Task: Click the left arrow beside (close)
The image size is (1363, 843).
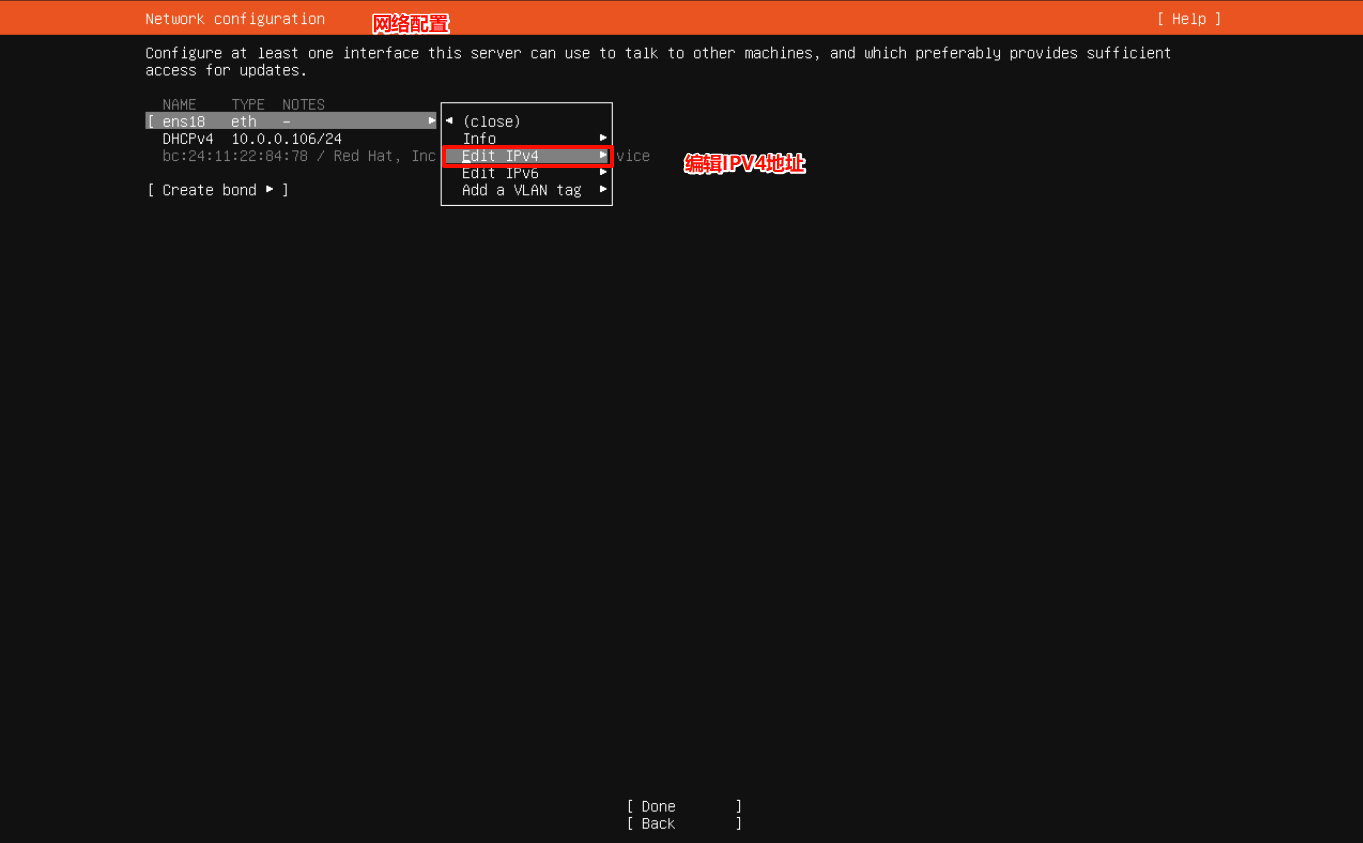Action: click(x=450, y=121)
